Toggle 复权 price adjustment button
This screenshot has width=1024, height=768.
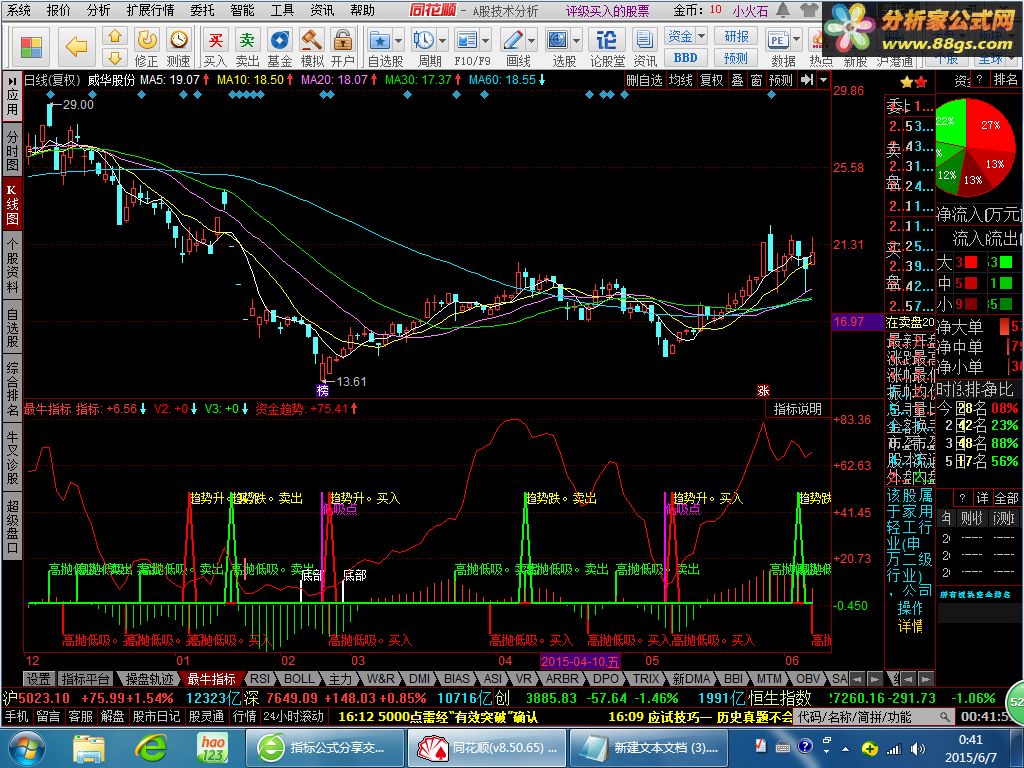click(712, 80)
